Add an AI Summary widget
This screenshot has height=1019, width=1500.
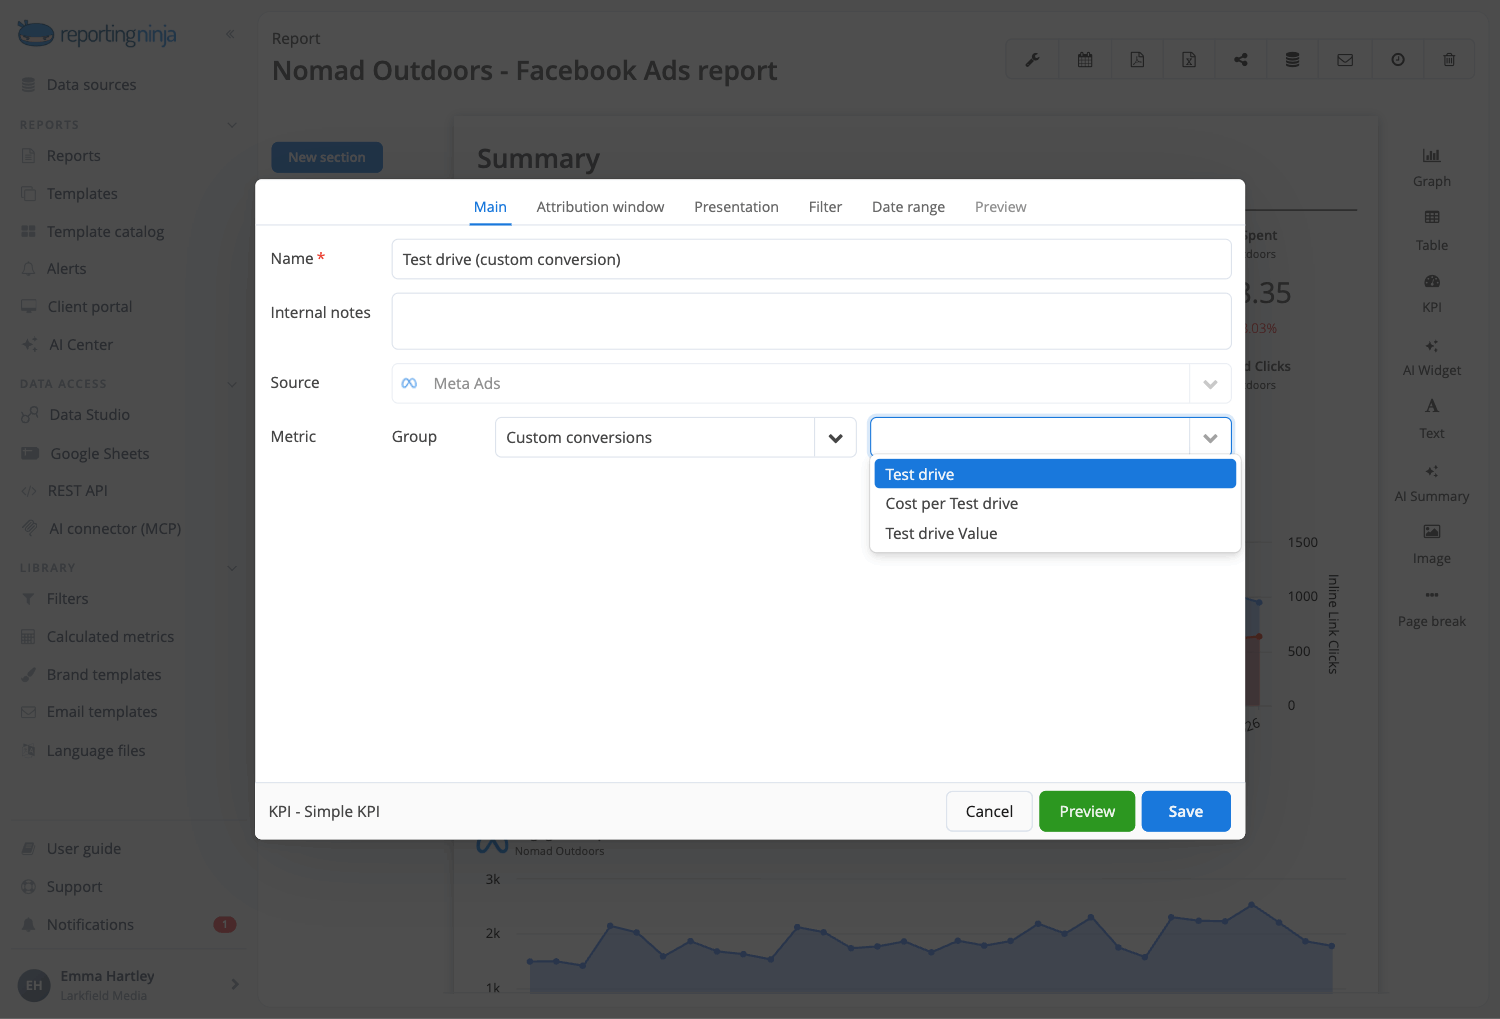tap(1432, 483)
